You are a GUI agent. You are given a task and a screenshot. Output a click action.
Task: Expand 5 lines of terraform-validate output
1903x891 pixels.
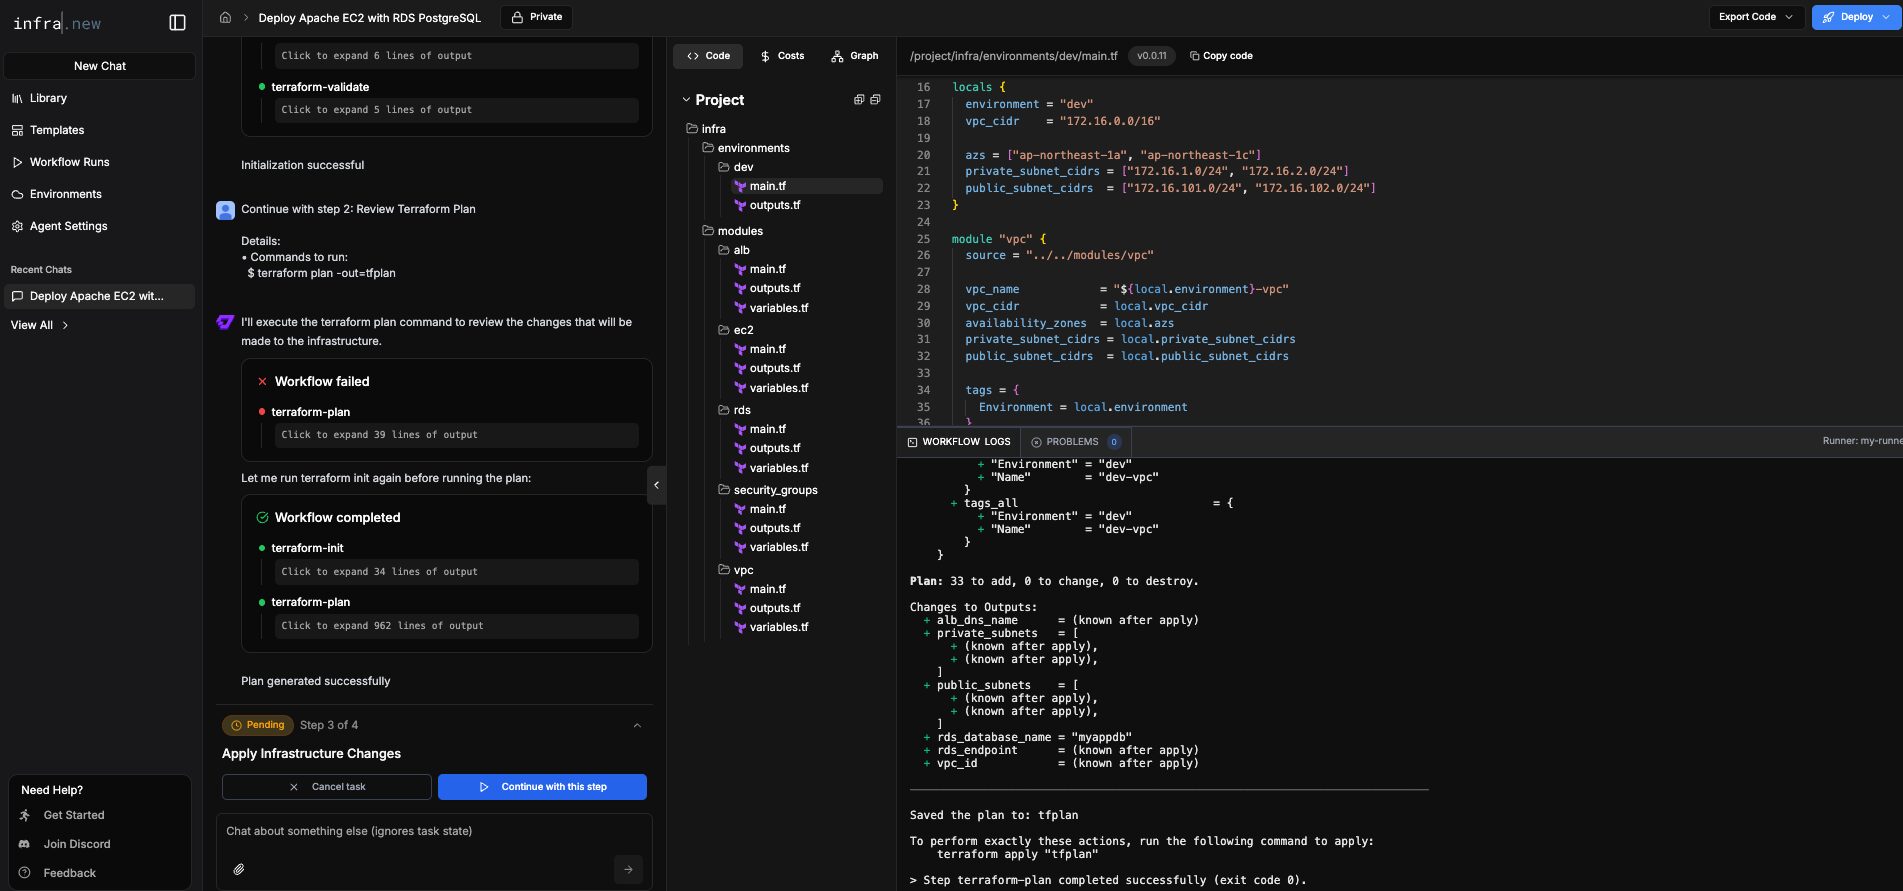456,110
